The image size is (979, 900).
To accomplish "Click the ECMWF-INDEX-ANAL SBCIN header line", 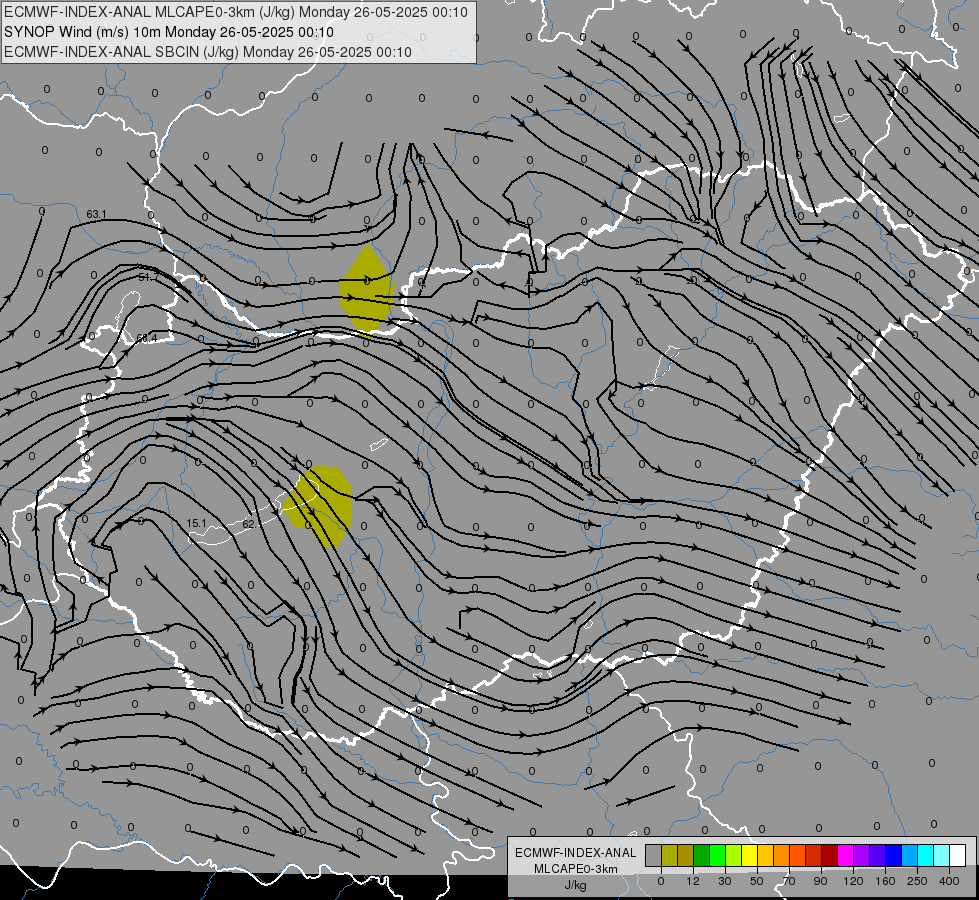I will pyautogui.click(x=208, y=52).
